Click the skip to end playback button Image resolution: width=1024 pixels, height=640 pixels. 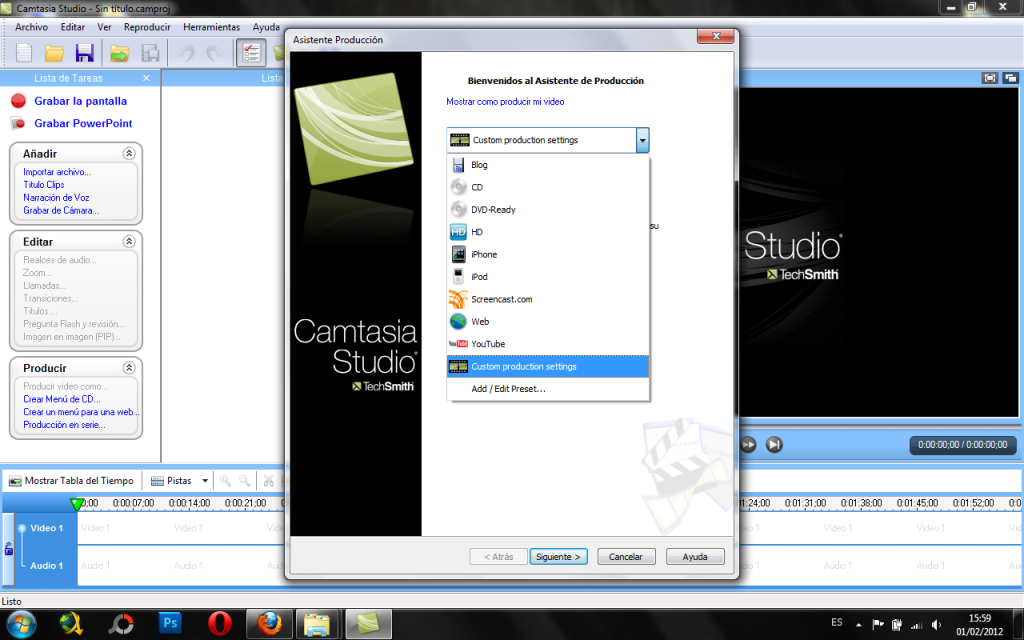(774, 445)
